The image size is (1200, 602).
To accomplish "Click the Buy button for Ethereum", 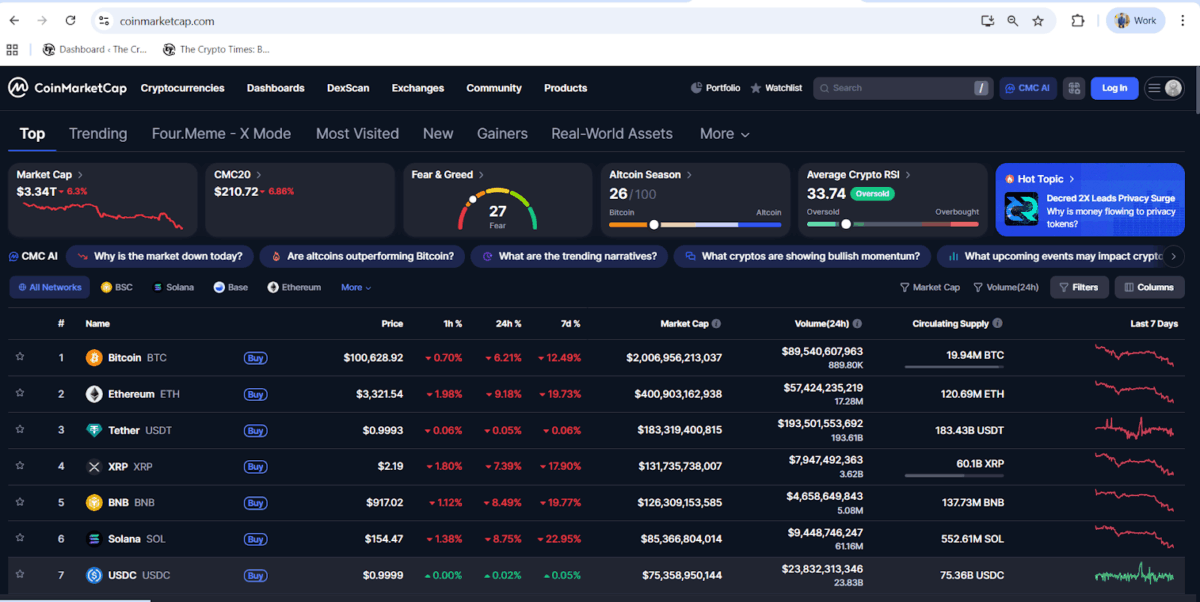I will coord(255,394).
